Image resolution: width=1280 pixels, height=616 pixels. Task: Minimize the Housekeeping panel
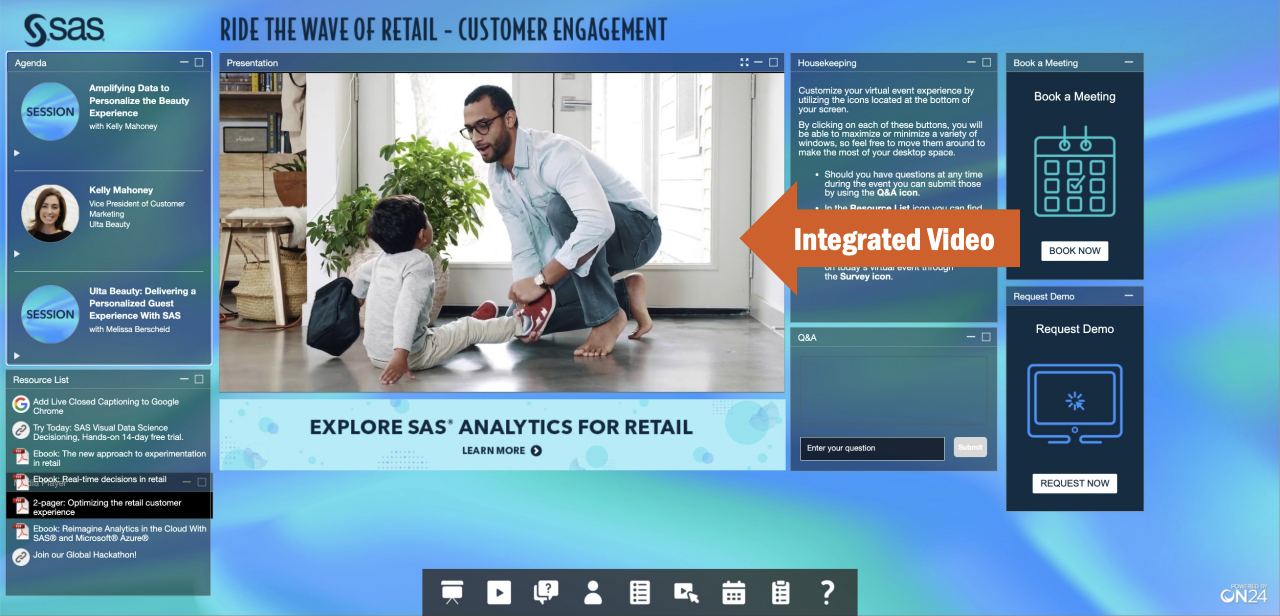click(971, 62)
